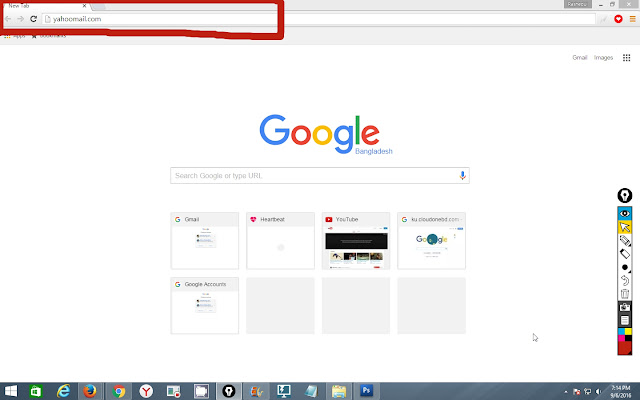Open the notepad-style taskbar icon
This screenshot has height=400, width=640.
311,391
